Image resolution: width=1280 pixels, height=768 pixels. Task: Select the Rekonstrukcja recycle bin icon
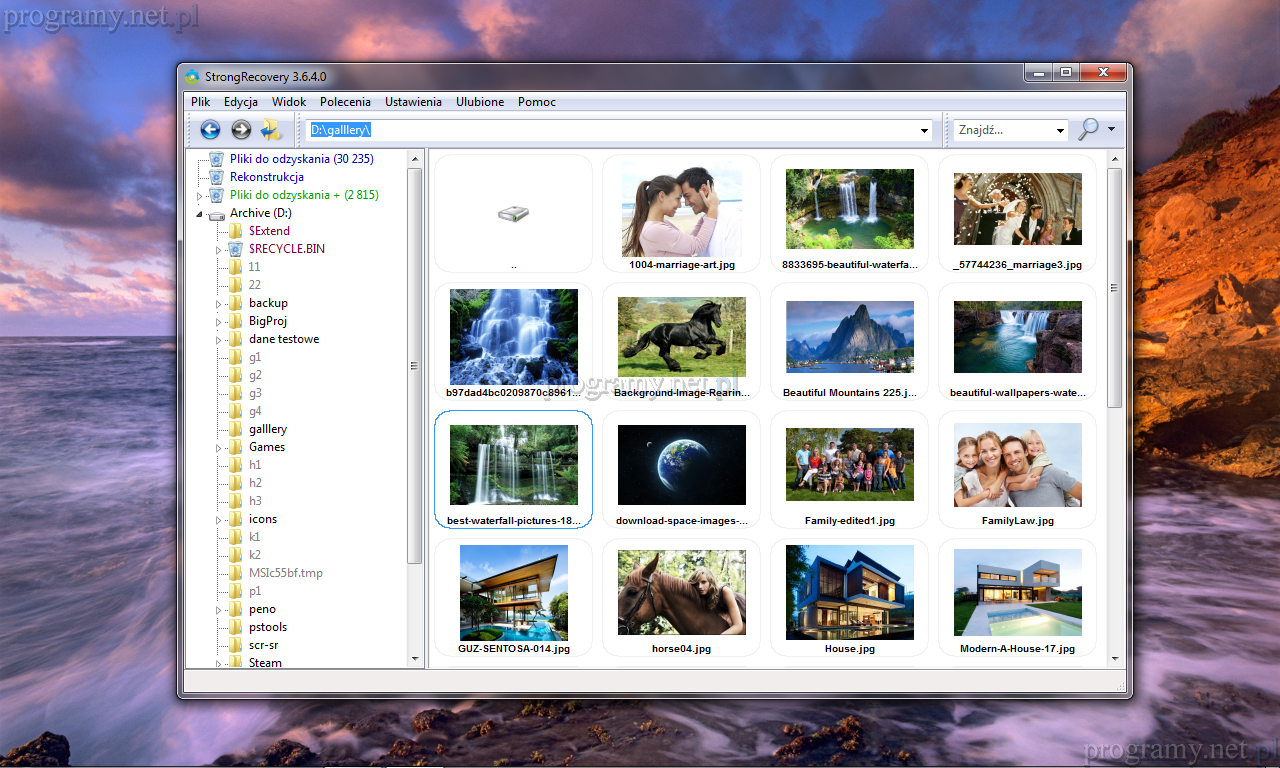point(216,177)
